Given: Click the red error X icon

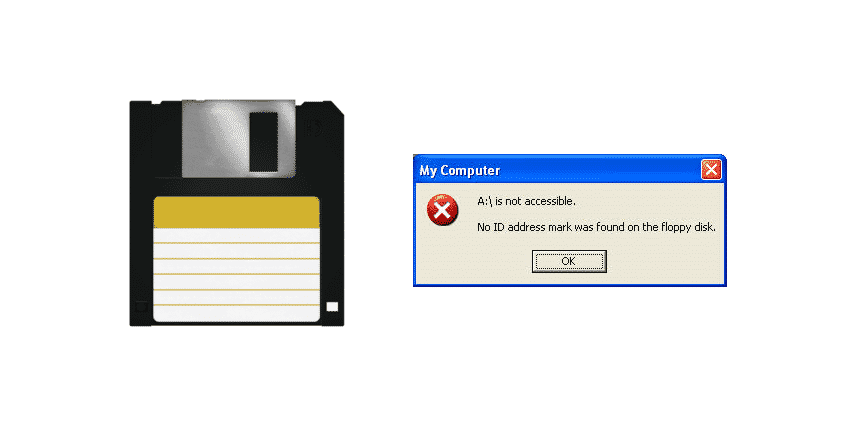Looking at the screenshot, I should pyautogui.click(x=442, y=210).
